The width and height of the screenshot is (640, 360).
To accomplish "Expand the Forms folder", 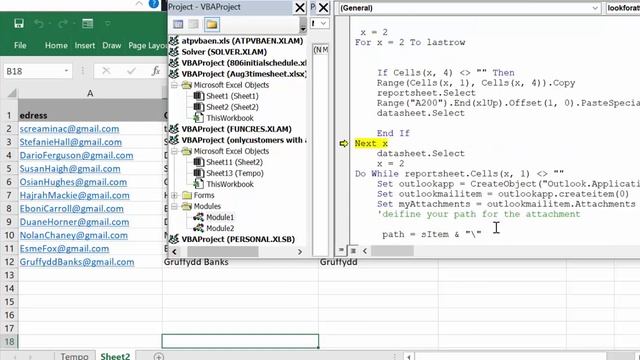I will pyautogui.click(x=174, y=195).
